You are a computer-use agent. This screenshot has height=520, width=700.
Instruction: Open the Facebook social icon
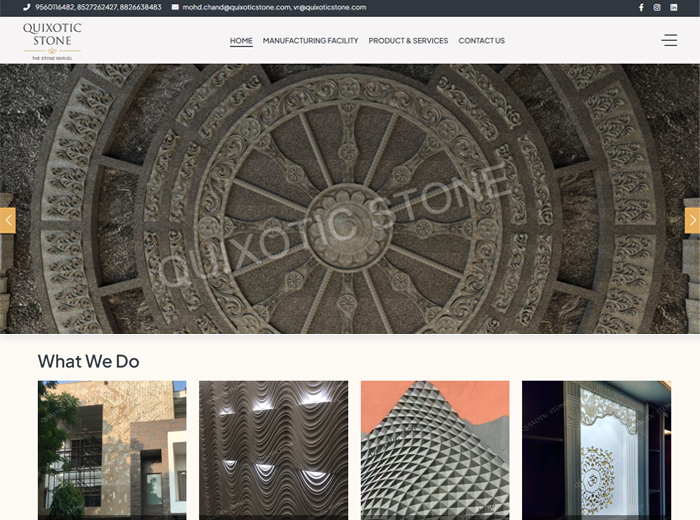[x=641, y=7]
